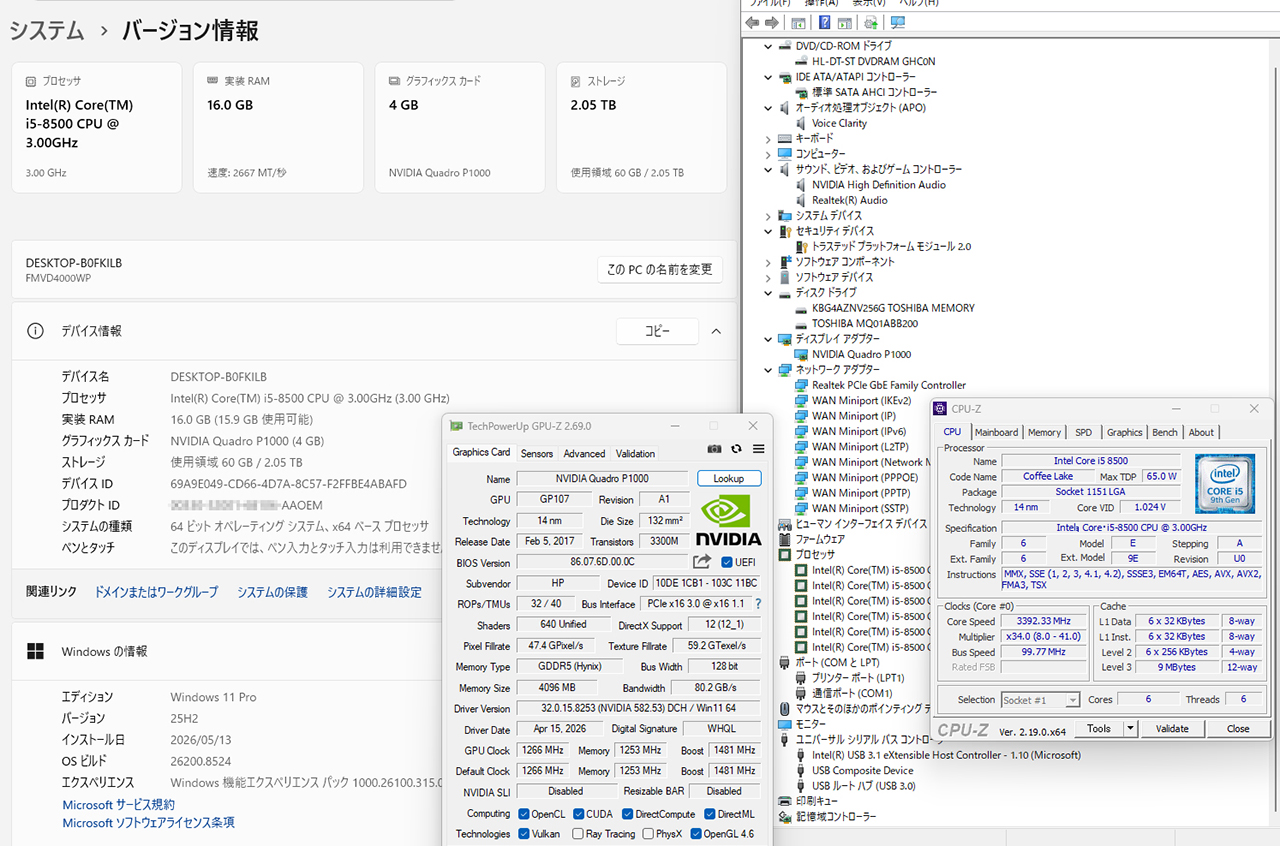Click the BIOS share/export arrow in GPU-Z
The image size is (1280, 846).
(x=702, y=562)
